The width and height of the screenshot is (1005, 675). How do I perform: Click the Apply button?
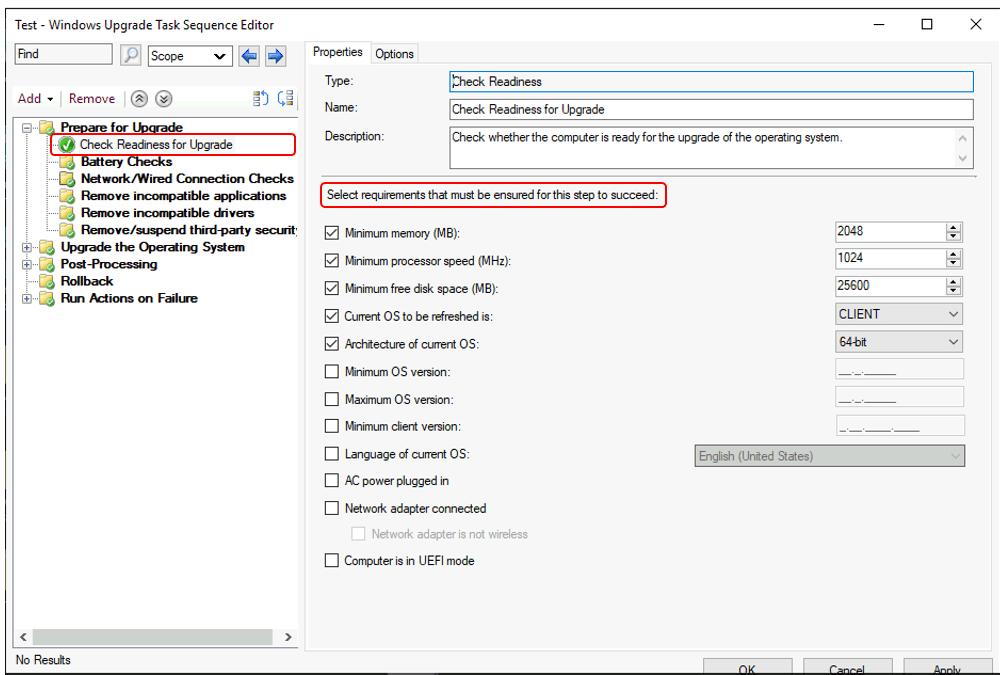tap(947, 668)
